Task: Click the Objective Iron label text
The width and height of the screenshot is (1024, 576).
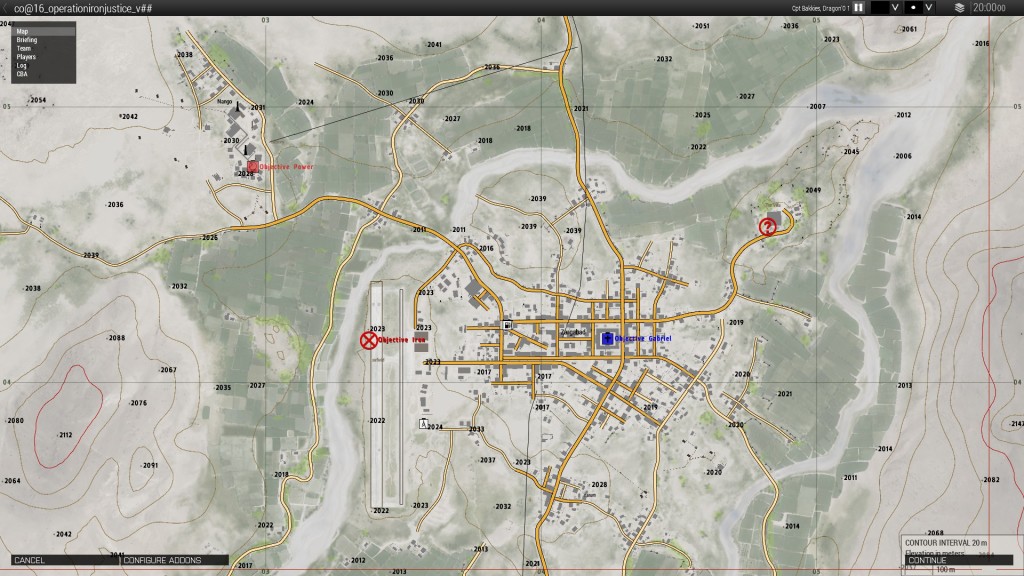Action: pos(402,340)
